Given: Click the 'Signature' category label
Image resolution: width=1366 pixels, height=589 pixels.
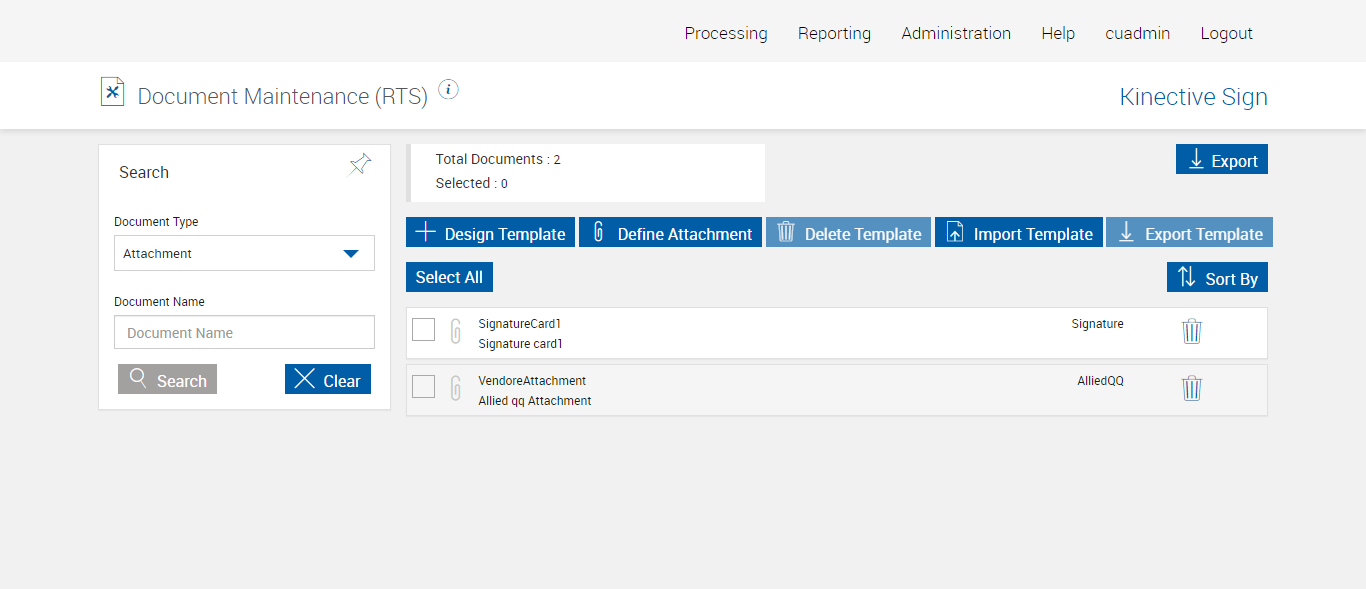Looking at the screenshot, I should coord(1097,324).
